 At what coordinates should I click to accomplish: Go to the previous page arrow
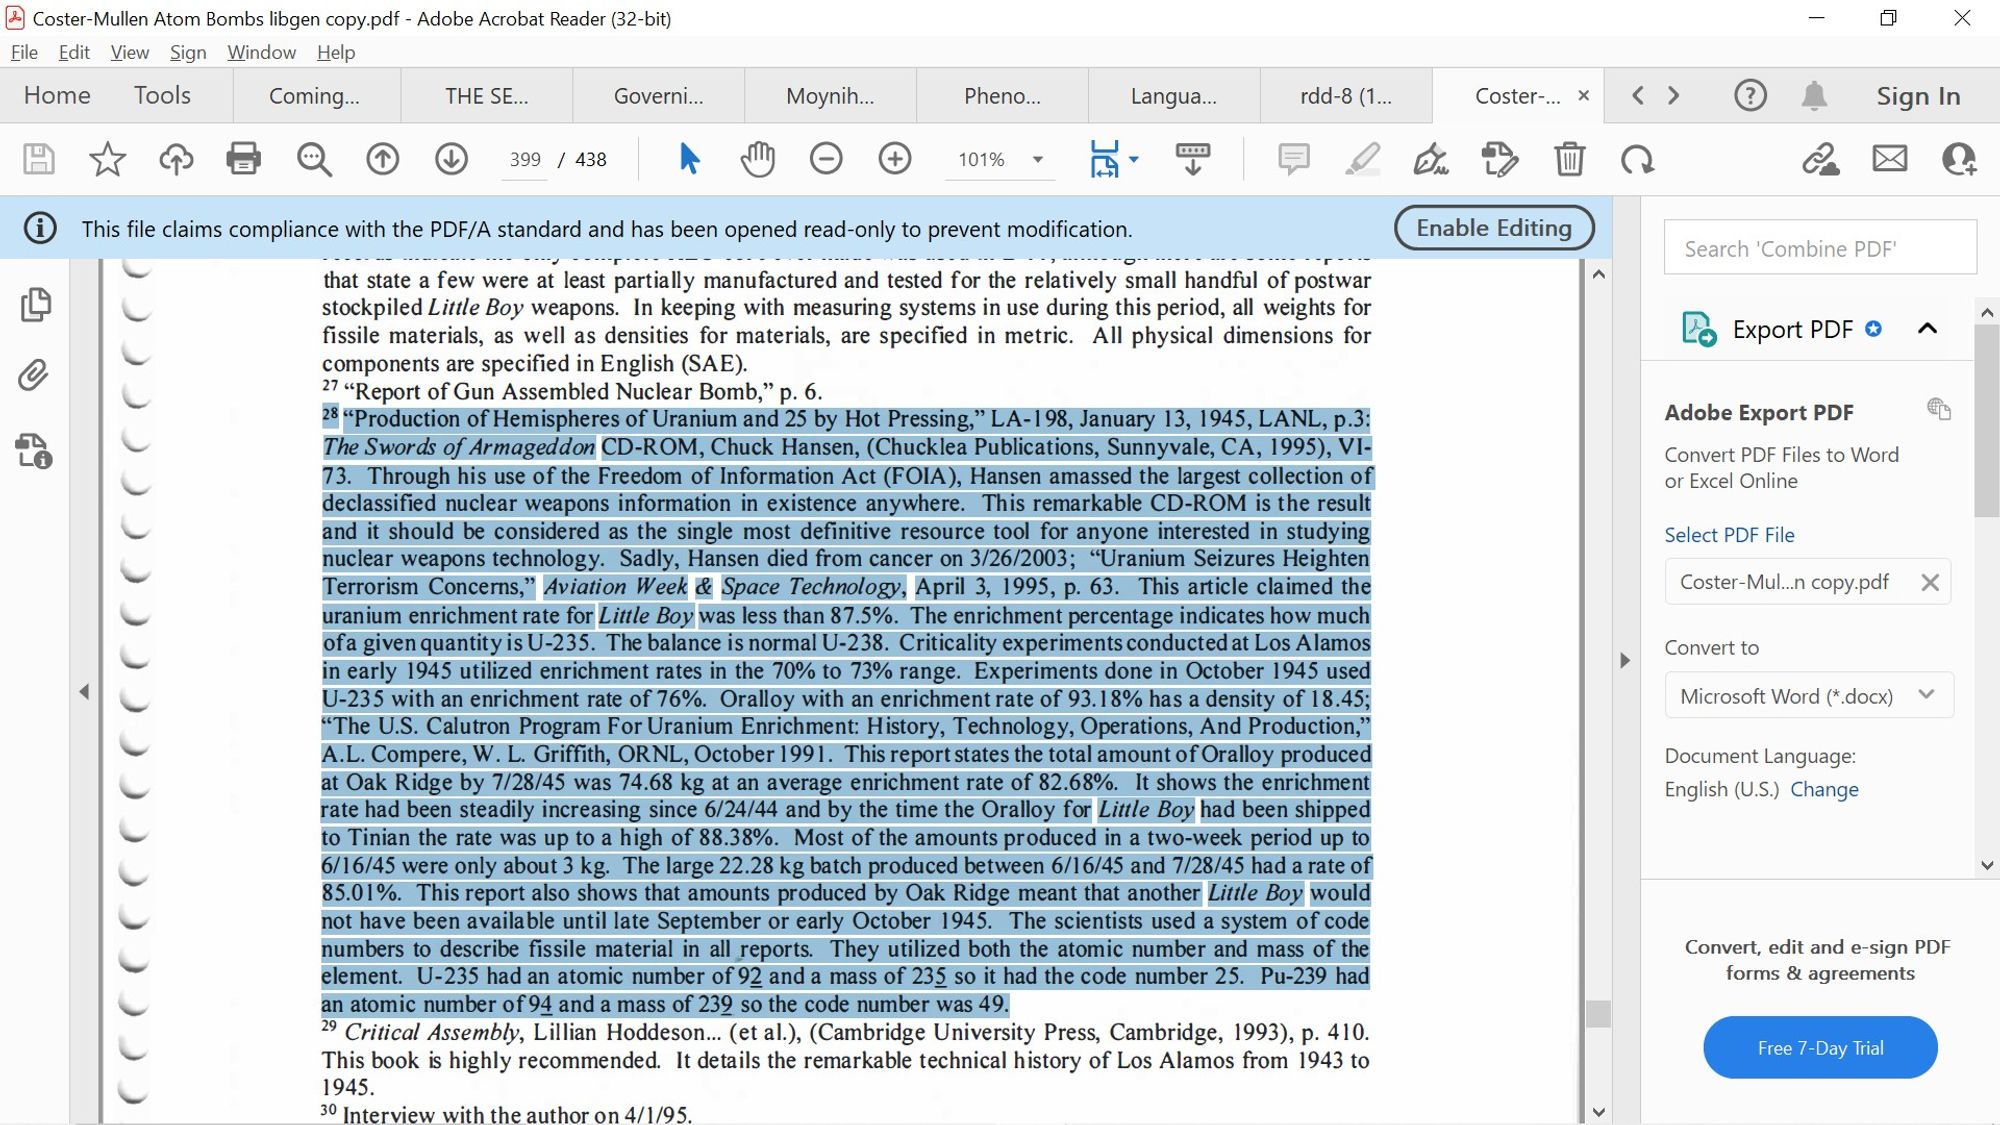tap(383, 159)
